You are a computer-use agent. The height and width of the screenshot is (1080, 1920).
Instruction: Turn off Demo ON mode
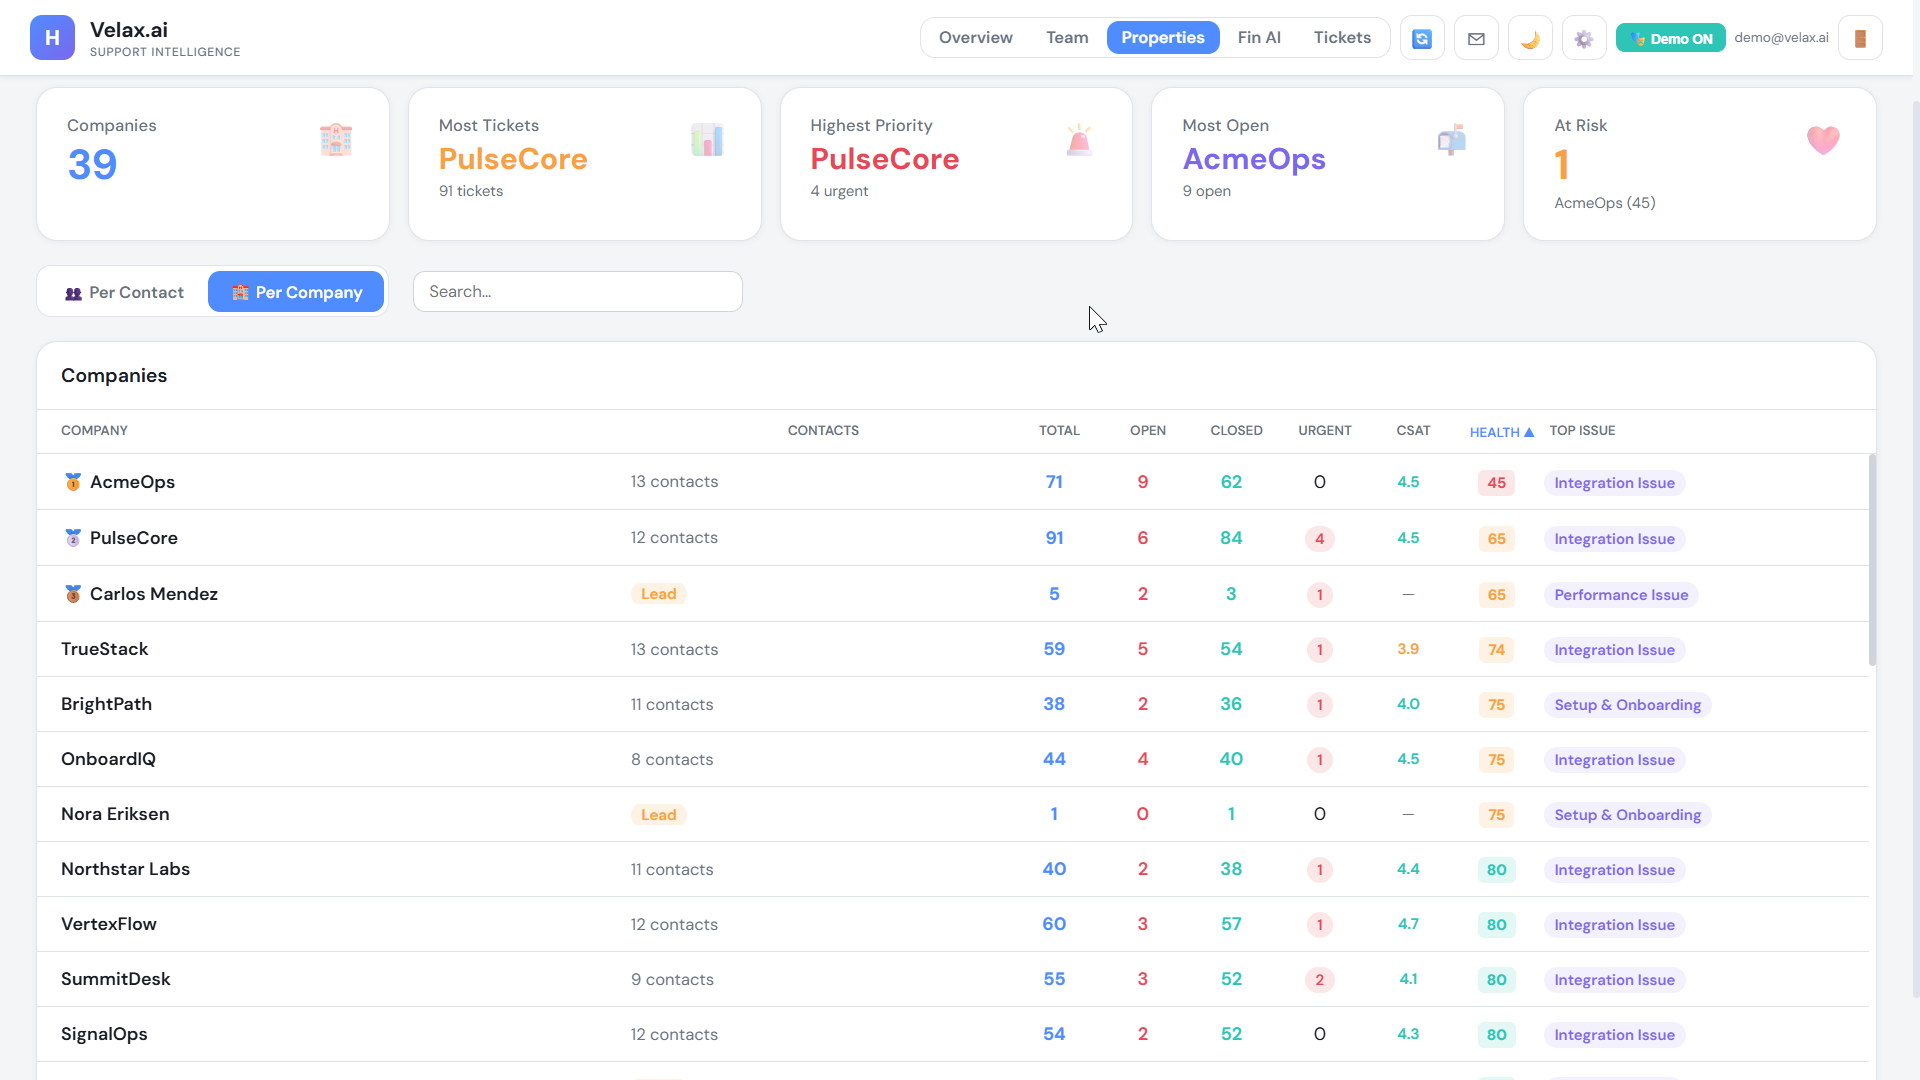(x=1670, y=39)
